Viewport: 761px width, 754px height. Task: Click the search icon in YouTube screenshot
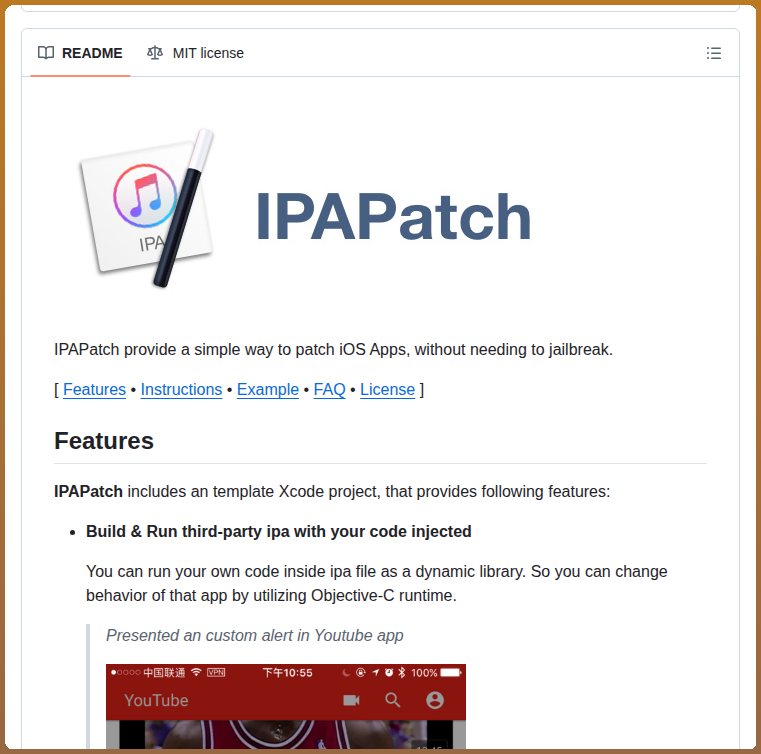click(x=393, y=700)
